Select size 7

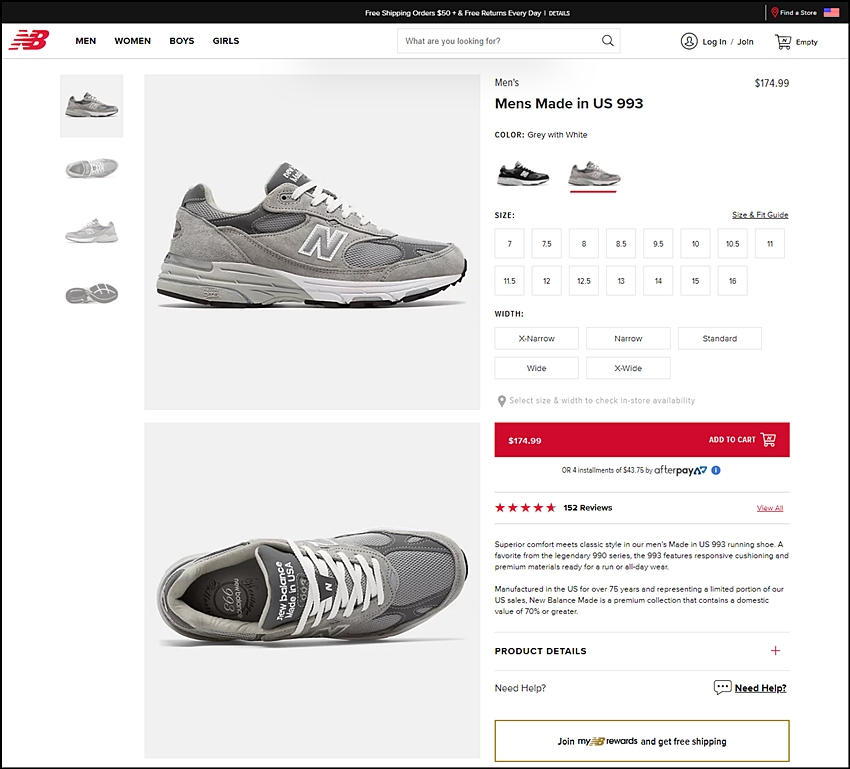[510, 244]
